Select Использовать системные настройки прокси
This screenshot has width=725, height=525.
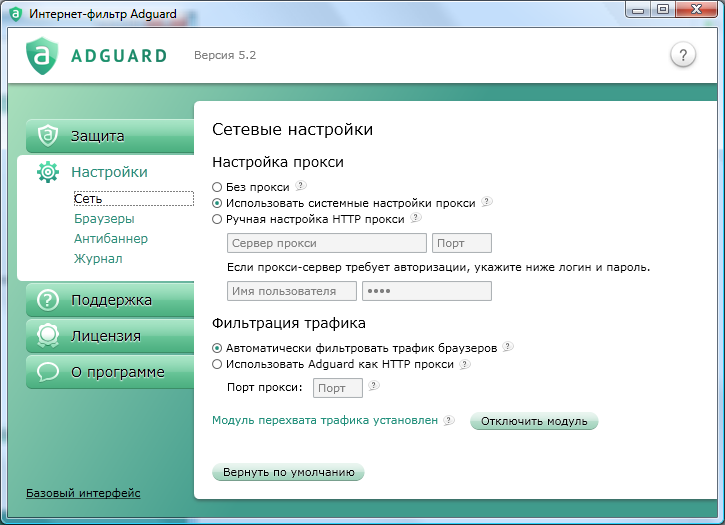217,203
